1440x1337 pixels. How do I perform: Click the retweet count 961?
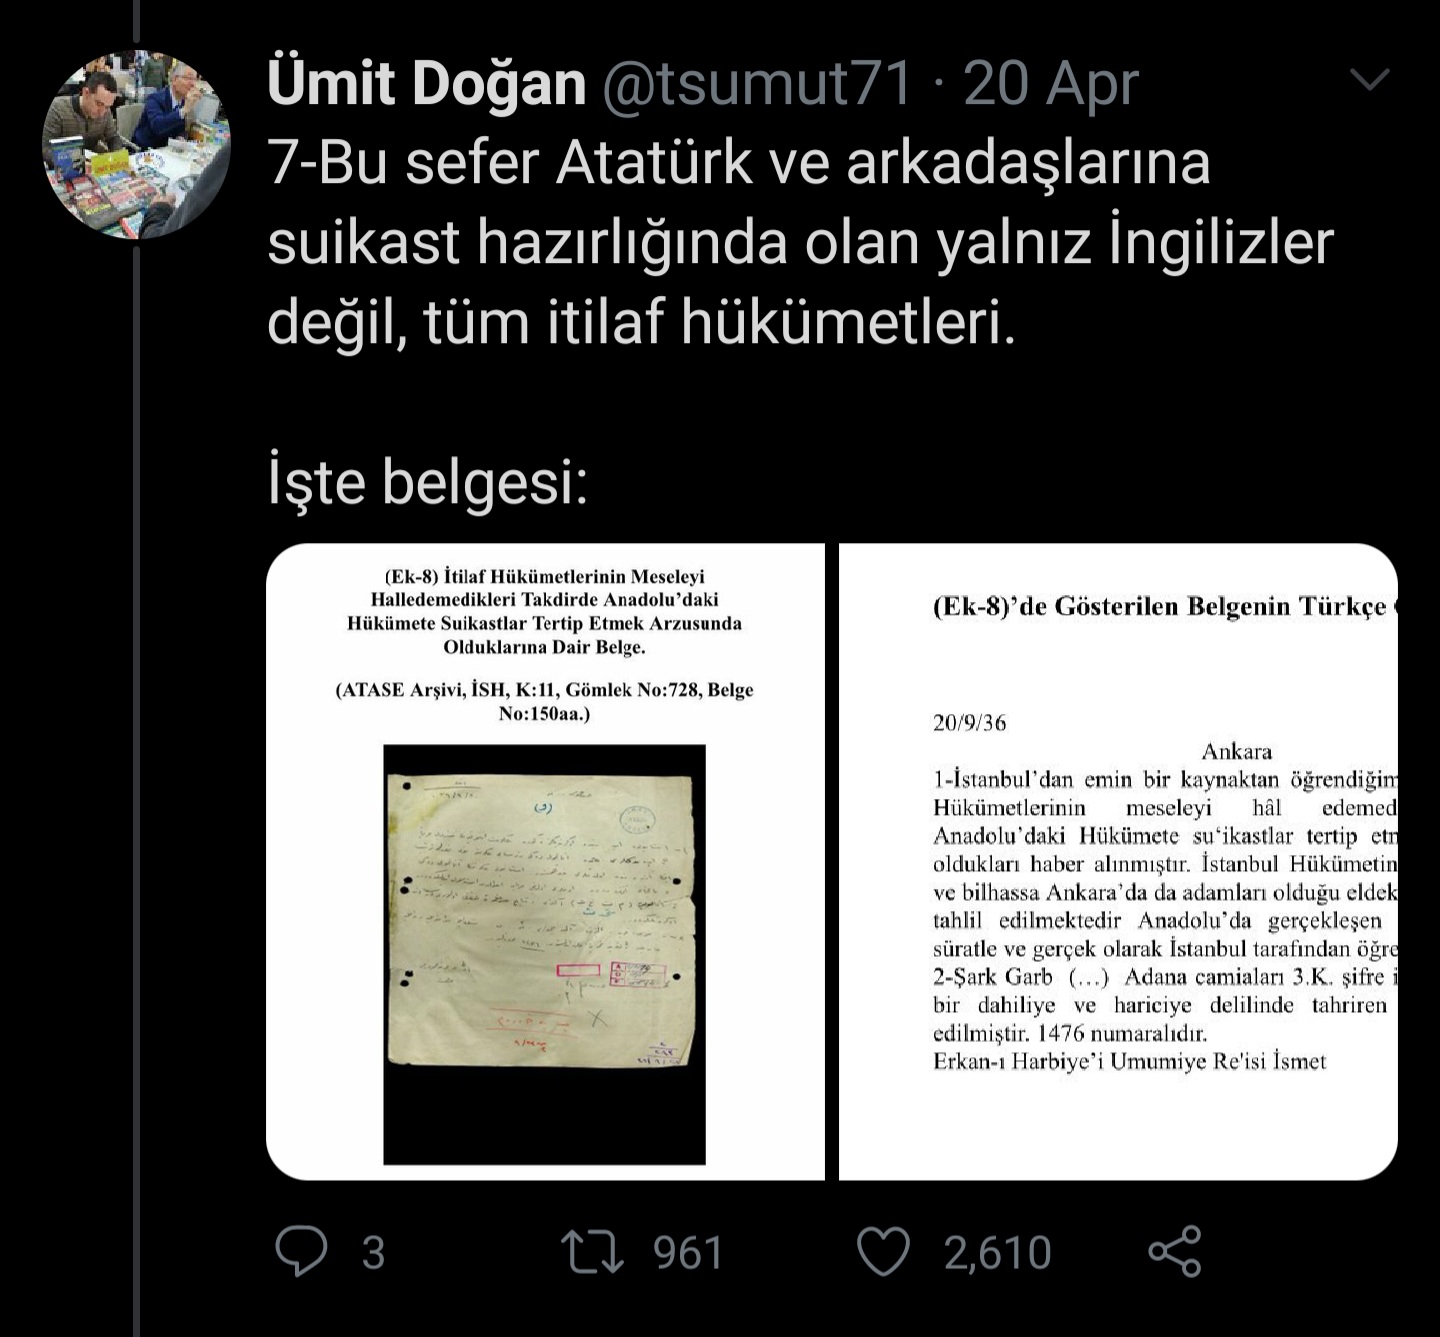click(688, 1253)
